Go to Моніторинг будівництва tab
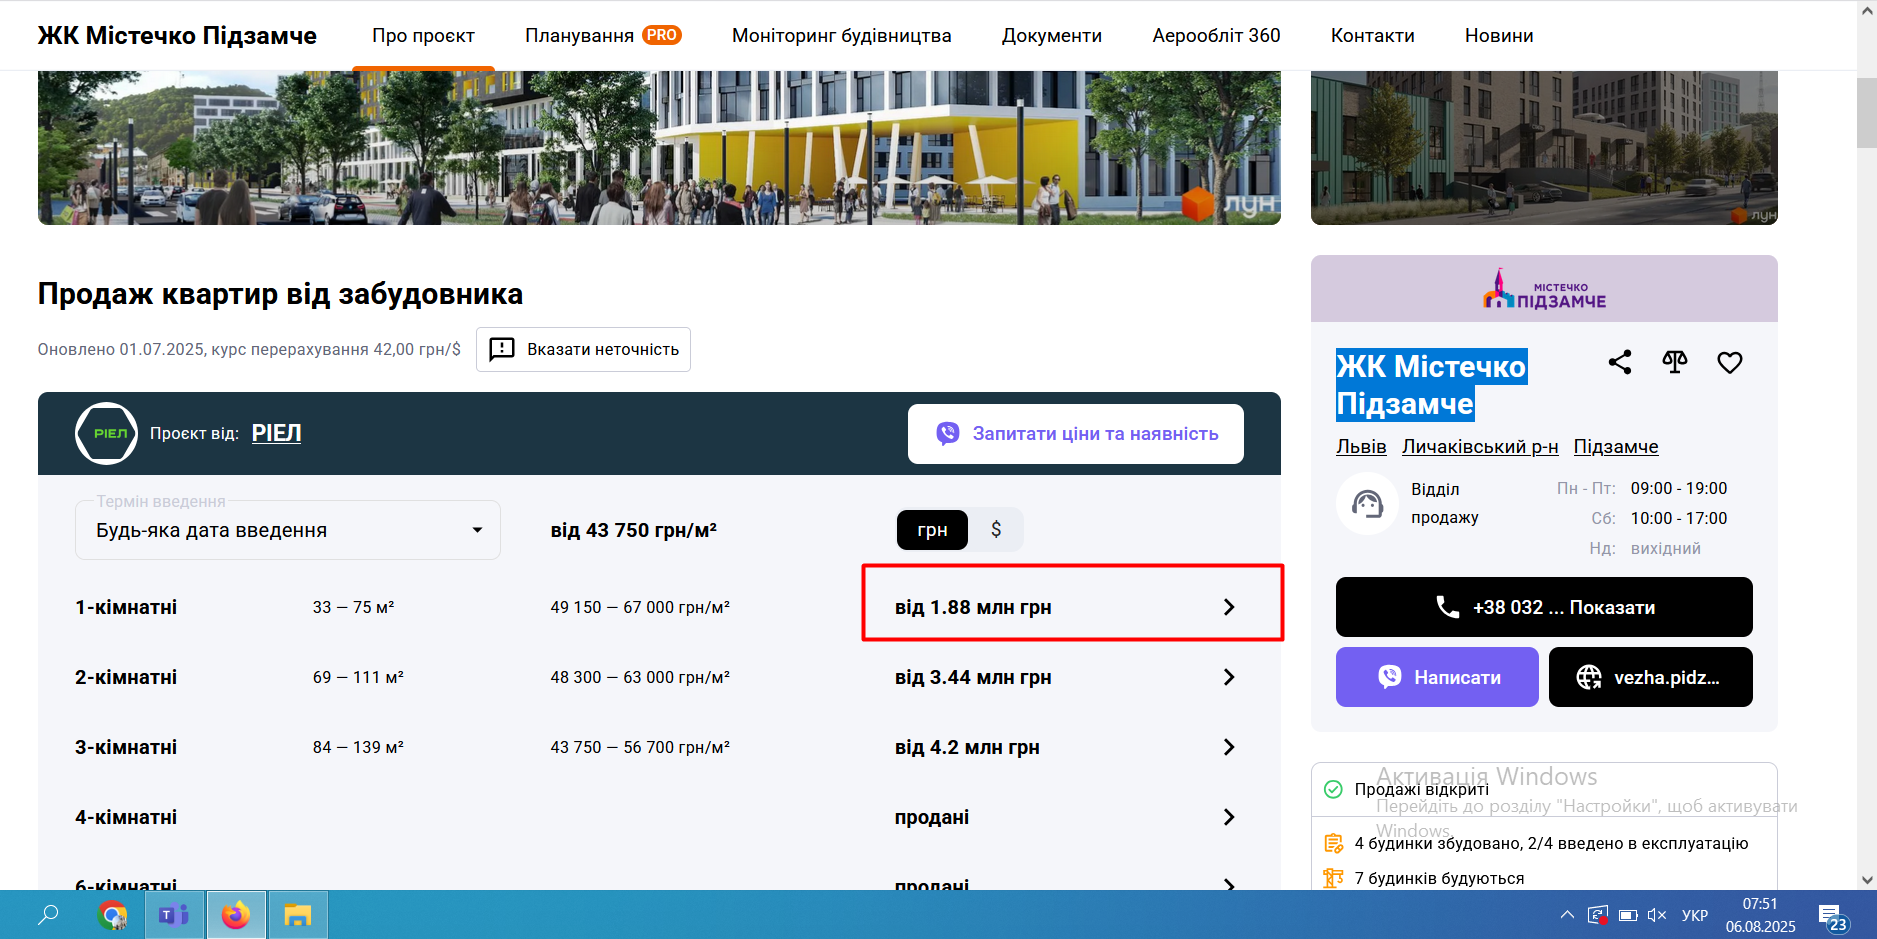Screen dimensions: 1877x939 [x=842, y=36]
